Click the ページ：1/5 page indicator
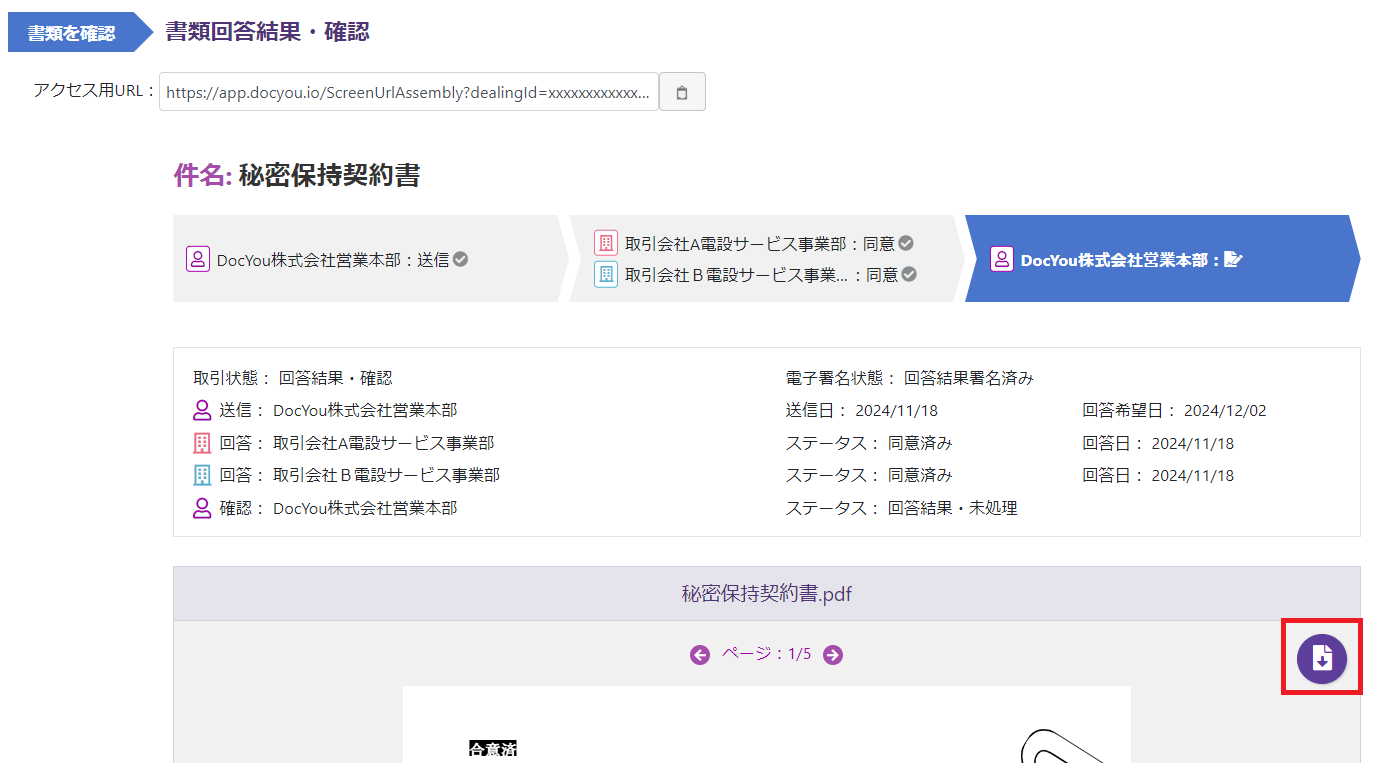1397x763 pixels. point(766,655)
